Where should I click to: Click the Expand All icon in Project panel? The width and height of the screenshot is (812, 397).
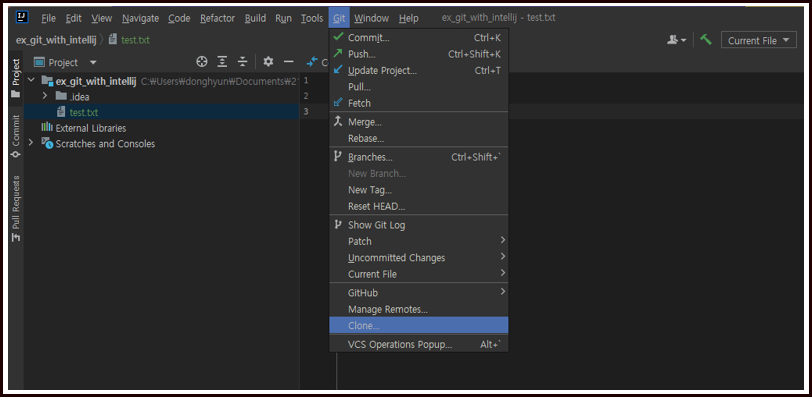pos(222,62)
